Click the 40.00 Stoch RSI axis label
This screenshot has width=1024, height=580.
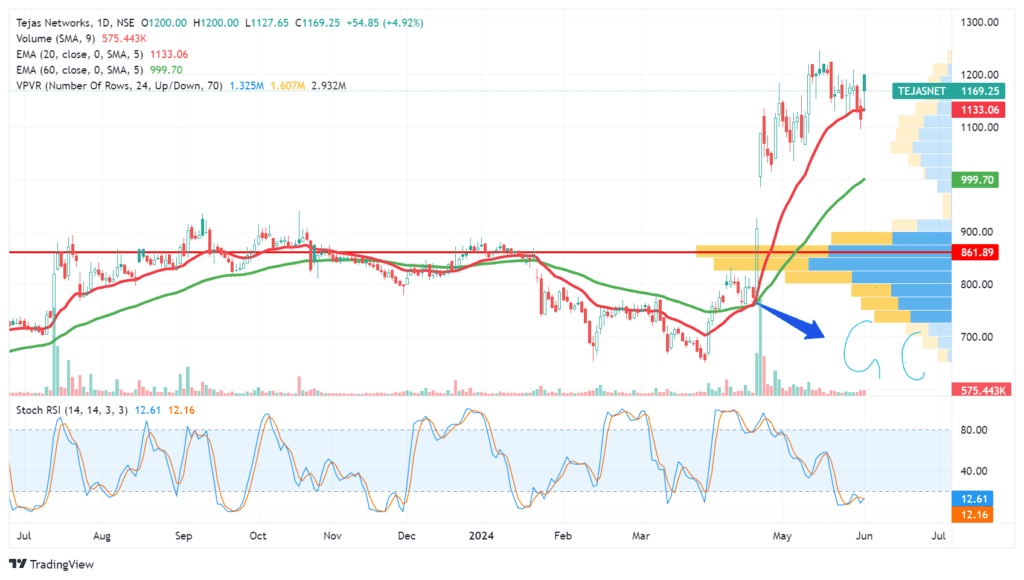pos(974,471)
